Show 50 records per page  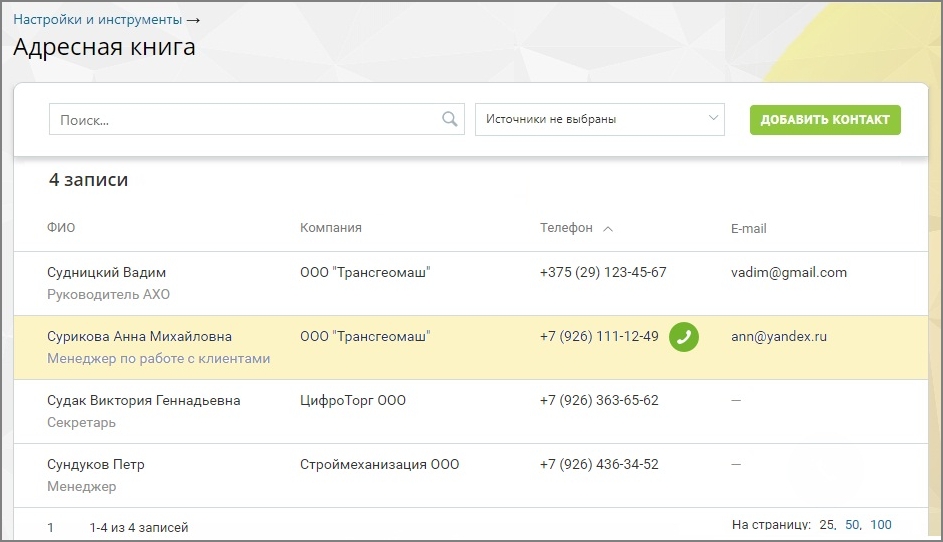tap(852, 525)
